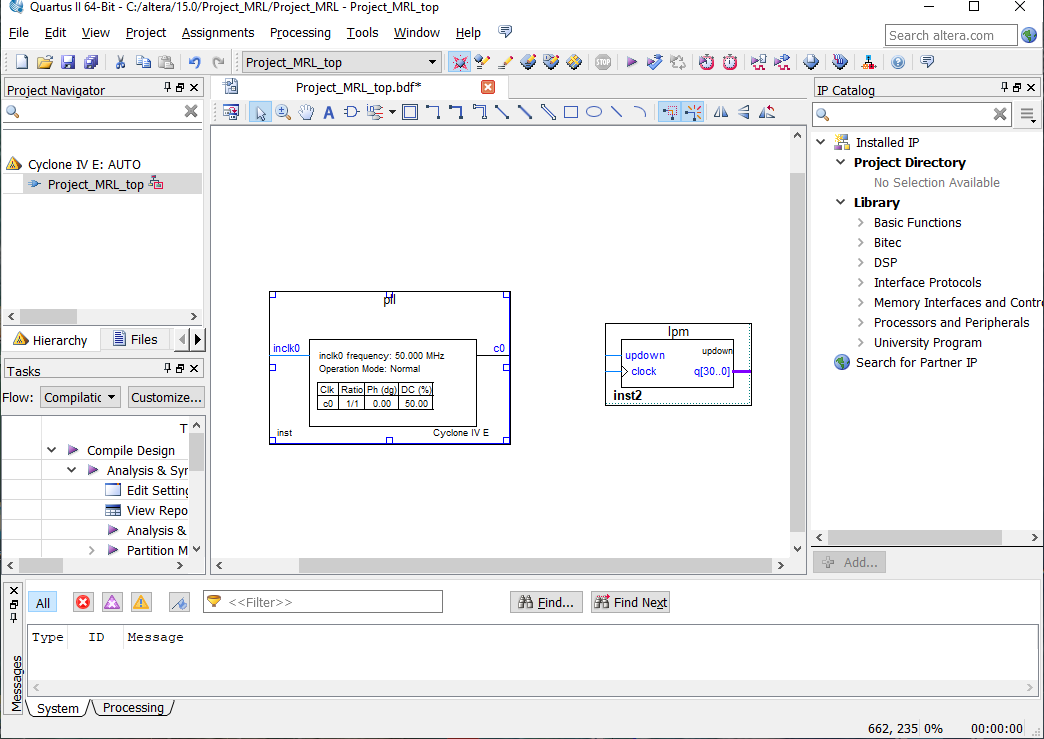Toggle the warning messages filter

coord(140,603)
